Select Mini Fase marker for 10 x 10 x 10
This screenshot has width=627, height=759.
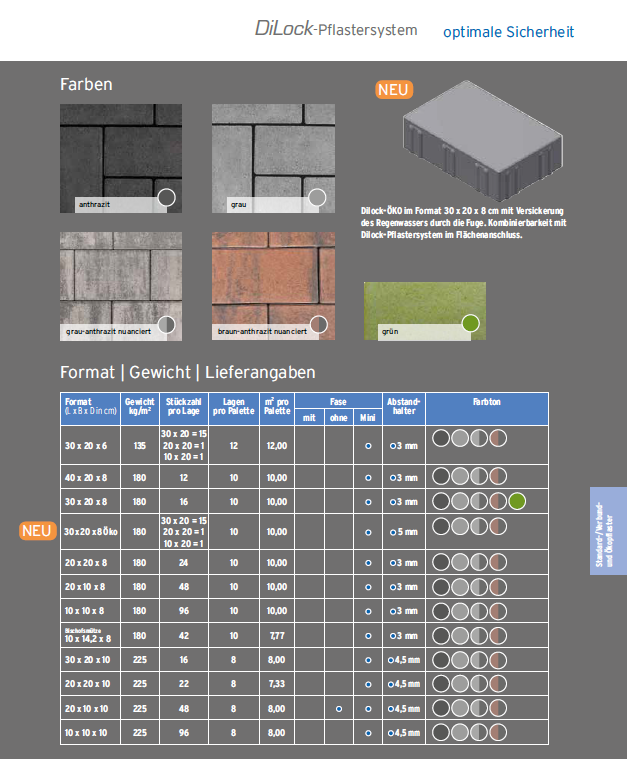pyautogui.click(x=368, y=732)
